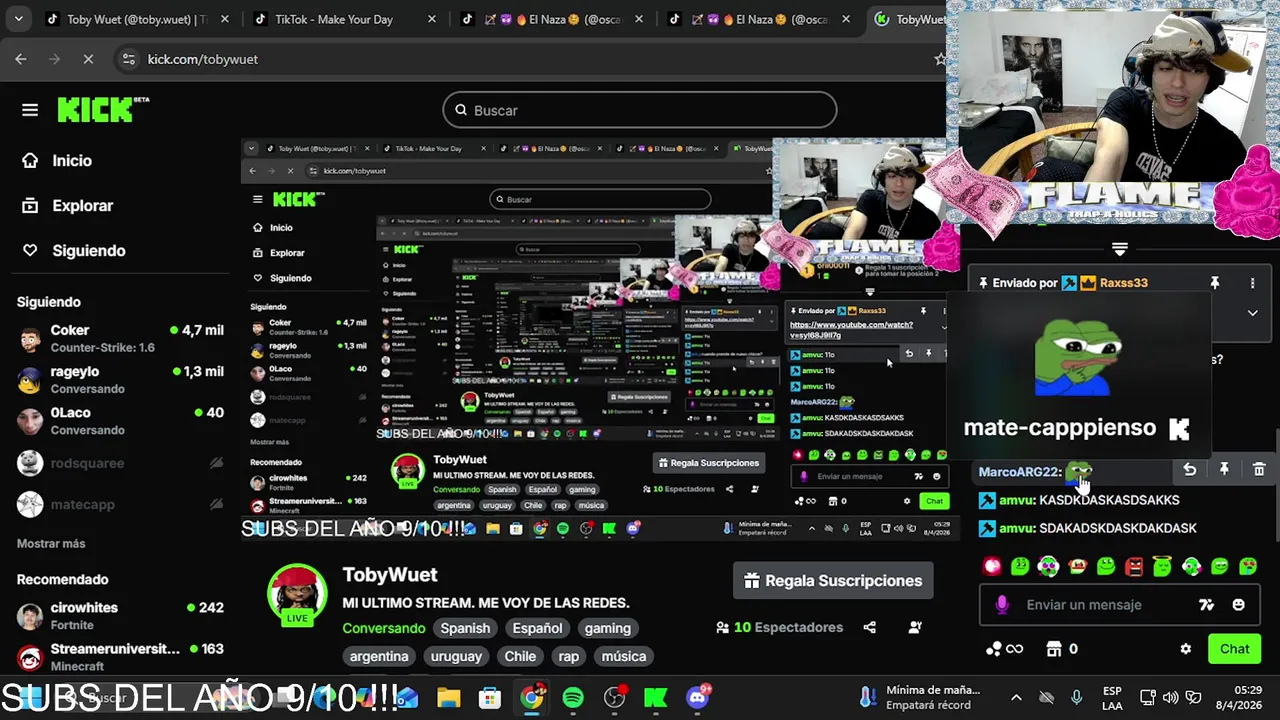The width and height of the screenshot is (1280, 720).
Task: Share the TobyWuet stream
Action: pyautogui.click(x=869, y=627)
